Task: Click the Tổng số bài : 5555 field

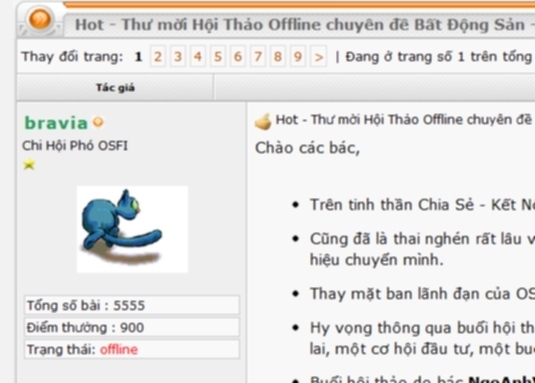Action: coord(132,305)
